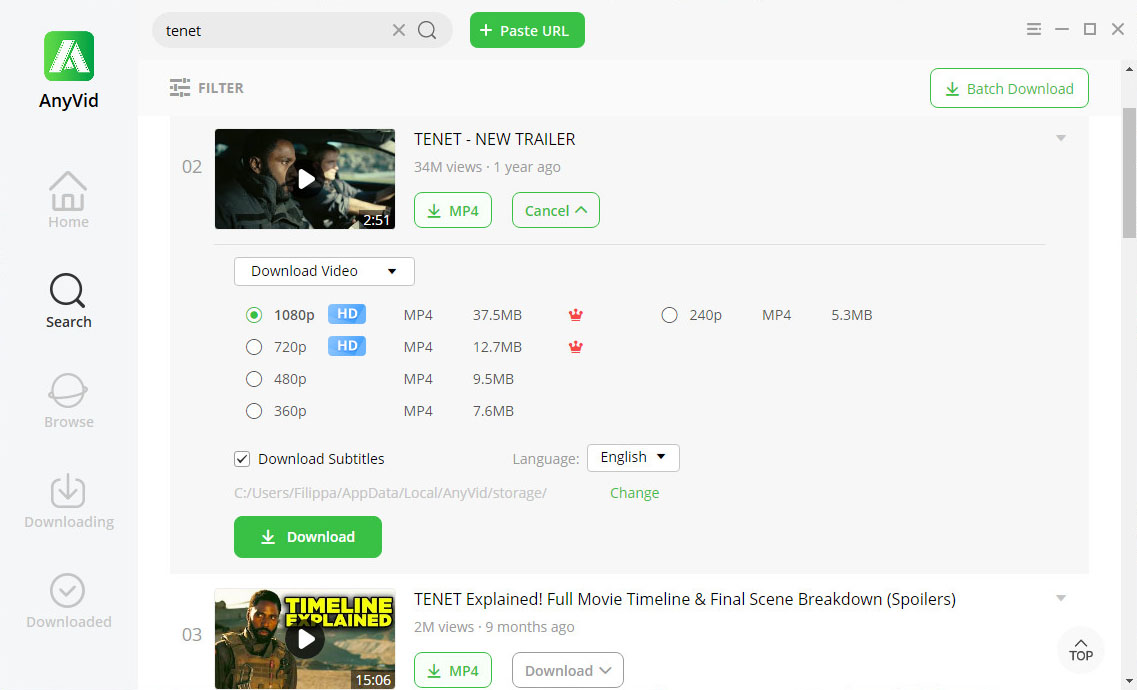
Task: Open the AnyVid logo
Action: [69, 57]
